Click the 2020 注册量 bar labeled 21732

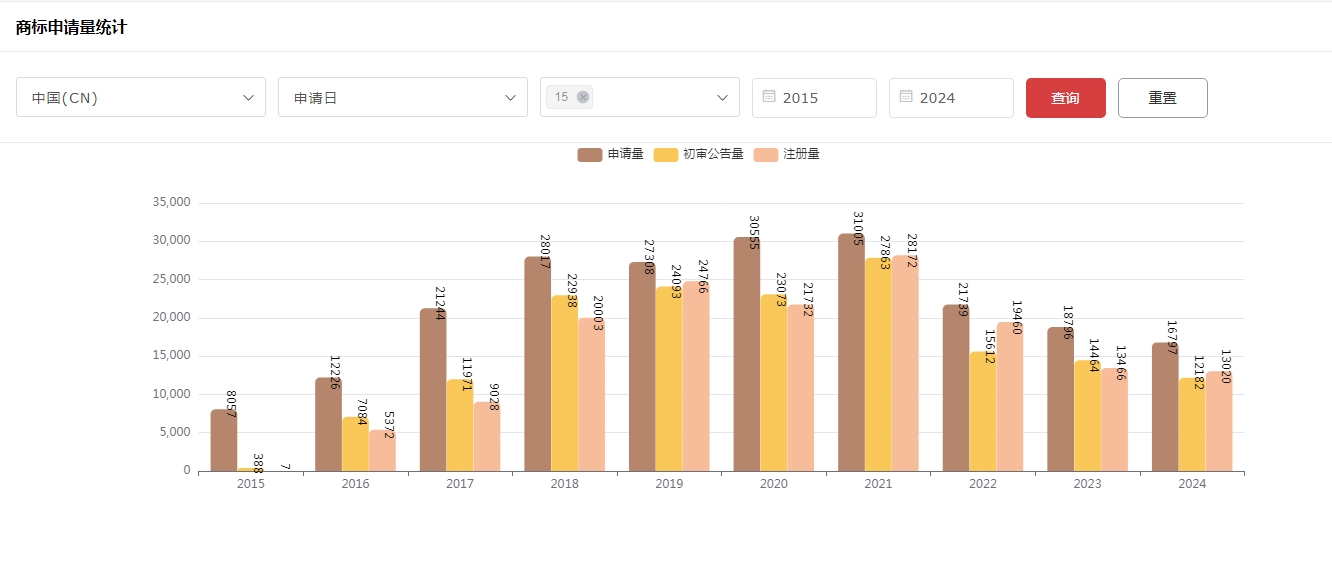(x=800, y=388)
